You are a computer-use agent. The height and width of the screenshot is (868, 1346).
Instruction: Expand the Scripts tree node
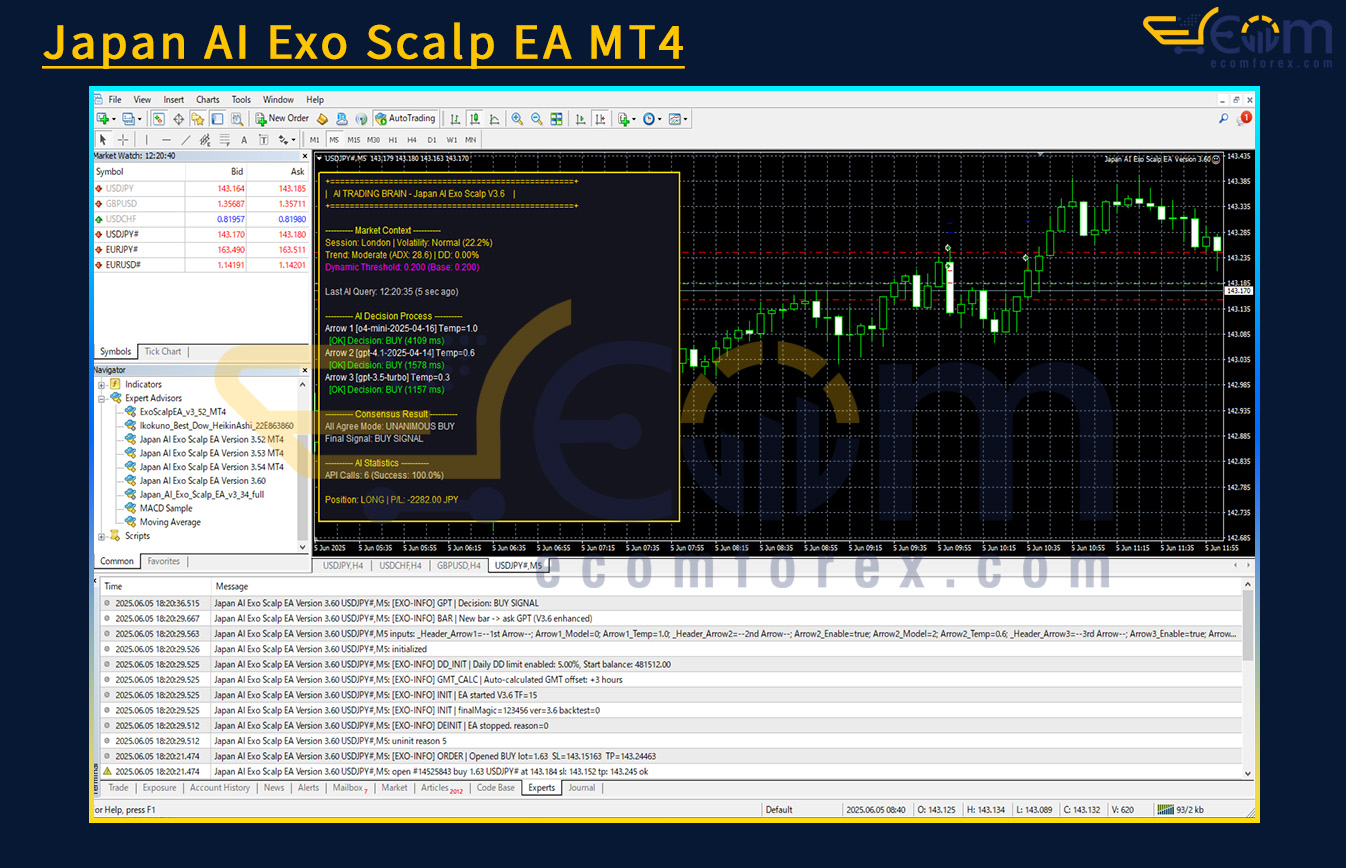(x=102, y=536)
